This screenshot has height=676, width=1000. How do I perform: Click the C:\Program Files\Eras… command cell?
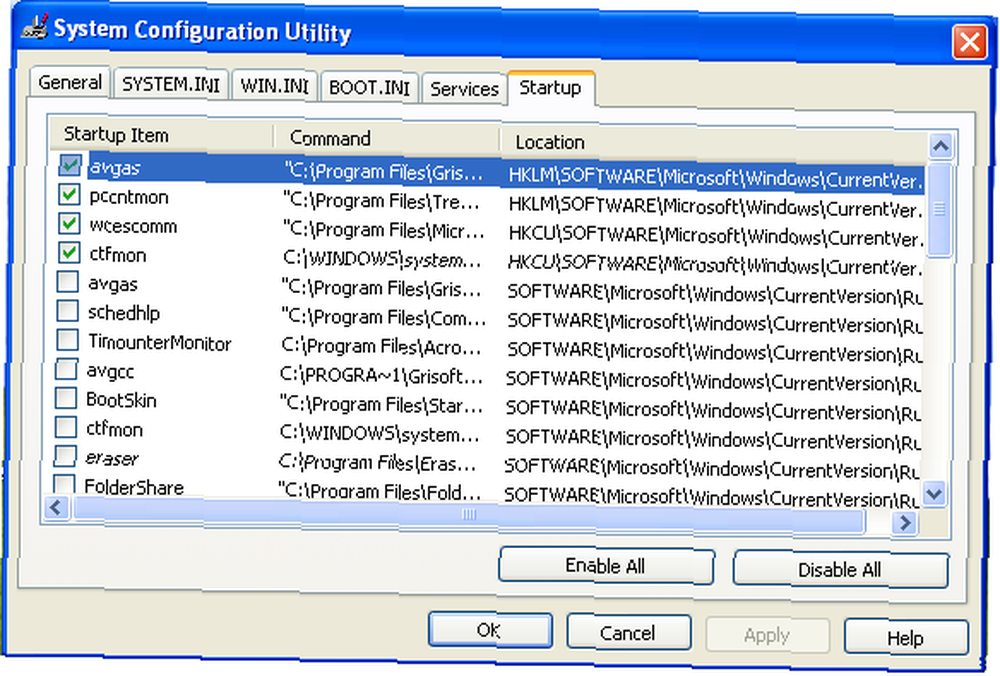[378, 463]
